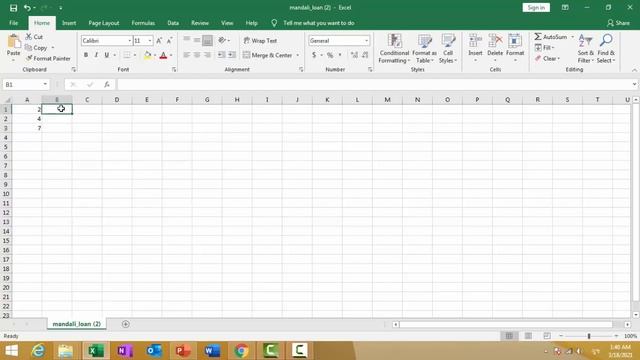Copy the selected cell
Viewport: 640px width, 360px height.
click(36, 48)
